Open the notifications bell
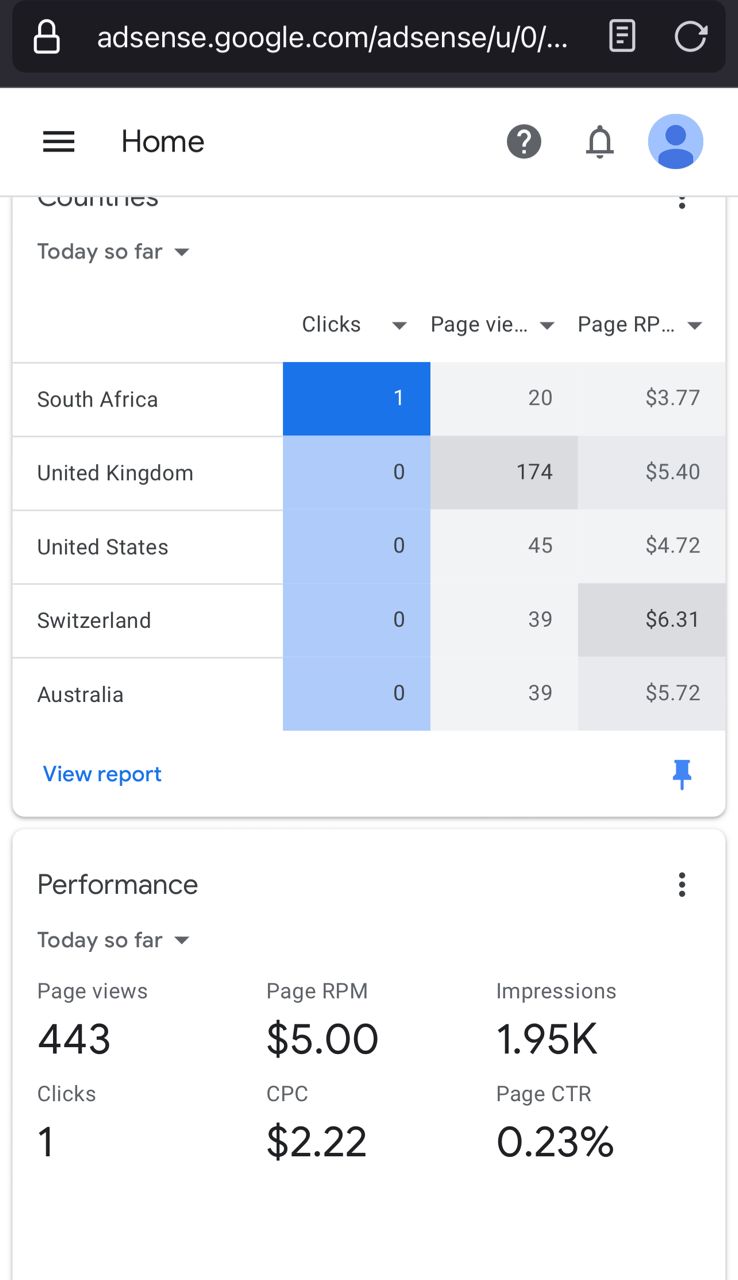This screenshot has height=1280, width=738. [x=599, y=142]
